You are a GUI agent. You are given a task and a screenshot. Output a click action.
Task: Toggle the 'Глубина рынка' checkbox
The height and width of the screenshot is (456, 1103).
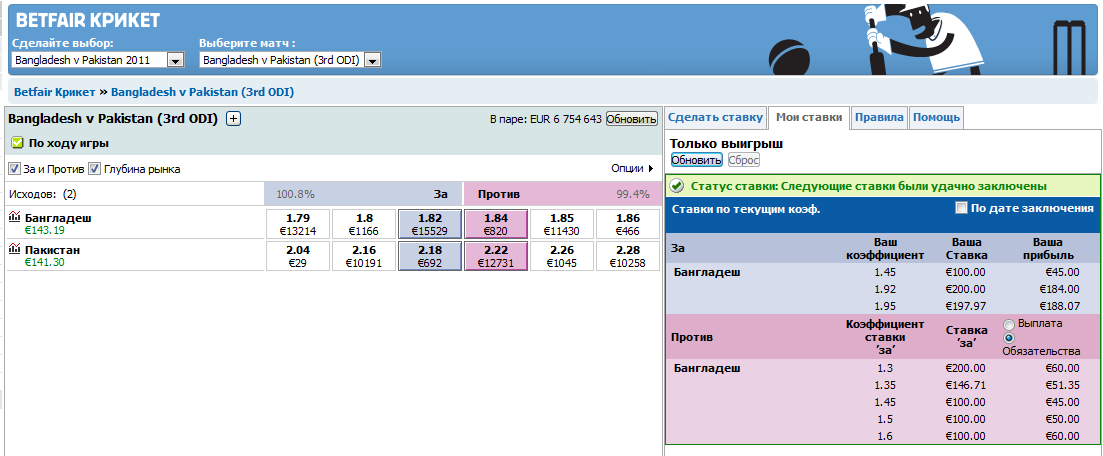coord(94,169)
